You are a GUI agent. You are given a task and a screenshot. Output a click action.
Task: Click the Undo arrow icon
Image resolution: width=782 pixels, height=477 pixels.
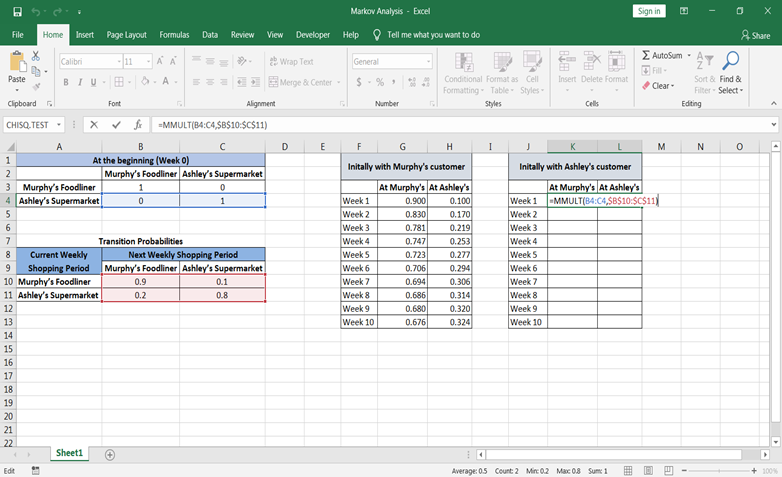point(35,11)
